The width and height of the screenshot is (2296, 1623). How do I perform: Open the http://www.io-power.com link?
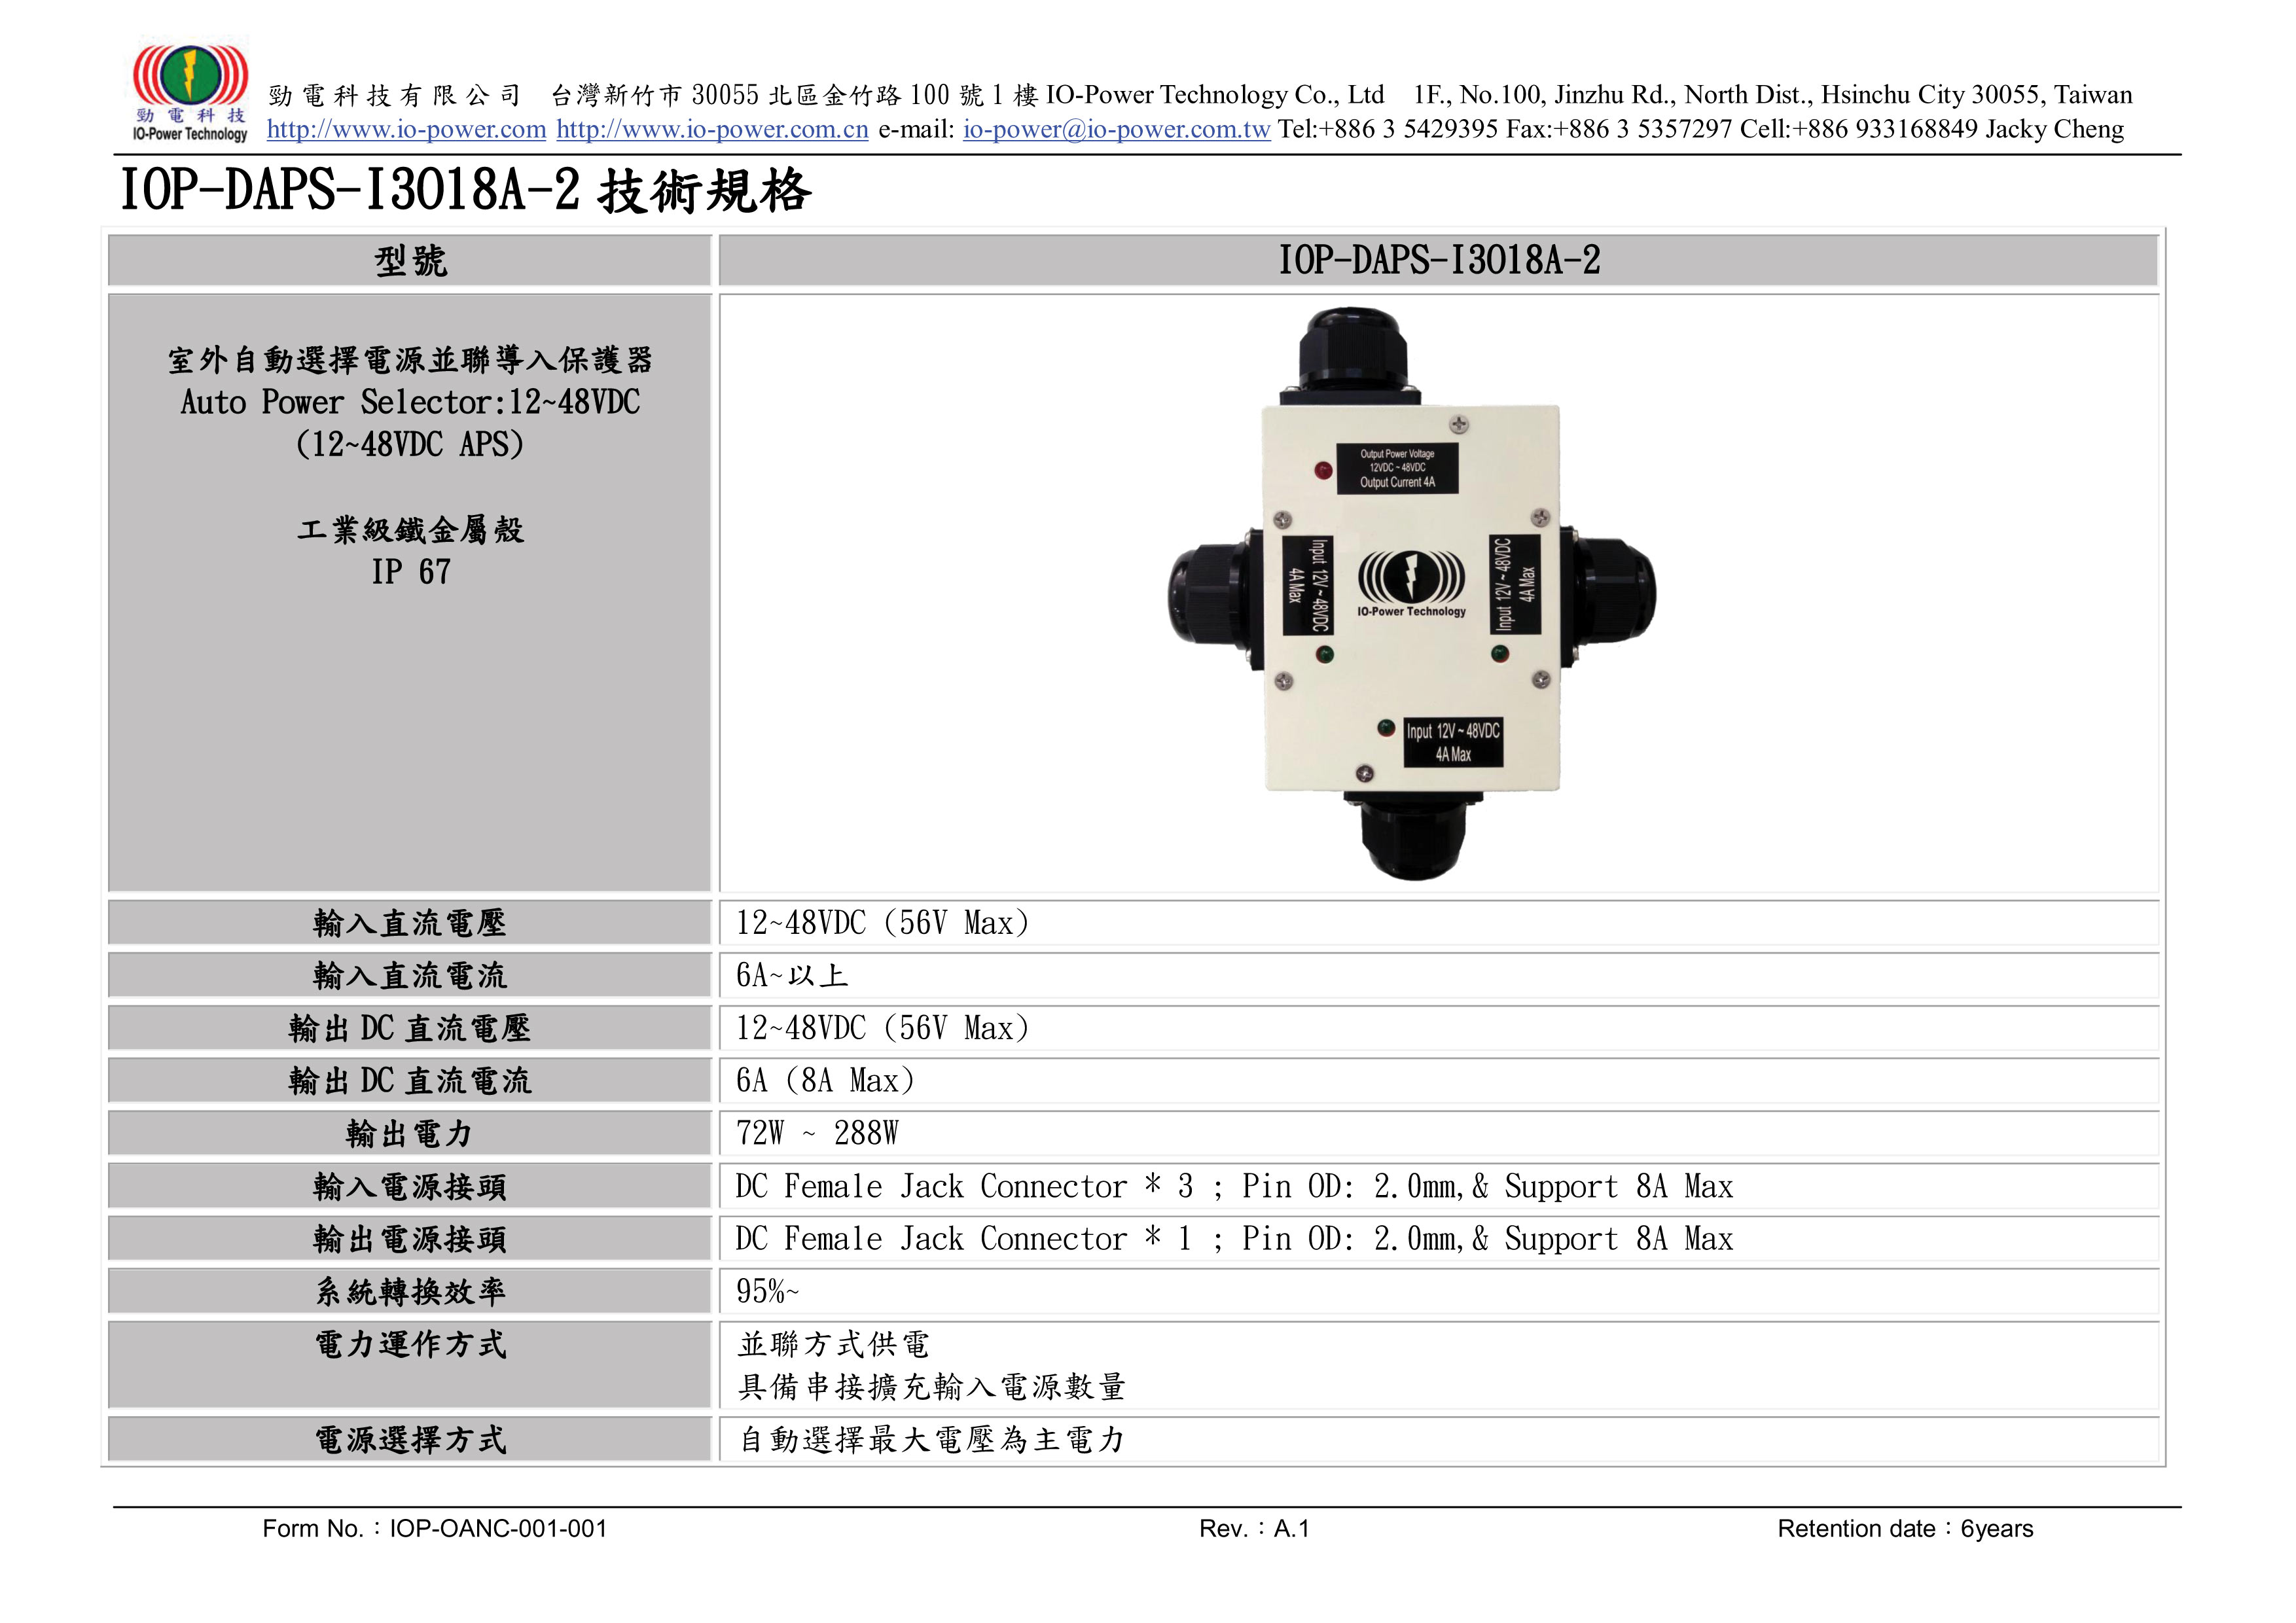(406, 130)
